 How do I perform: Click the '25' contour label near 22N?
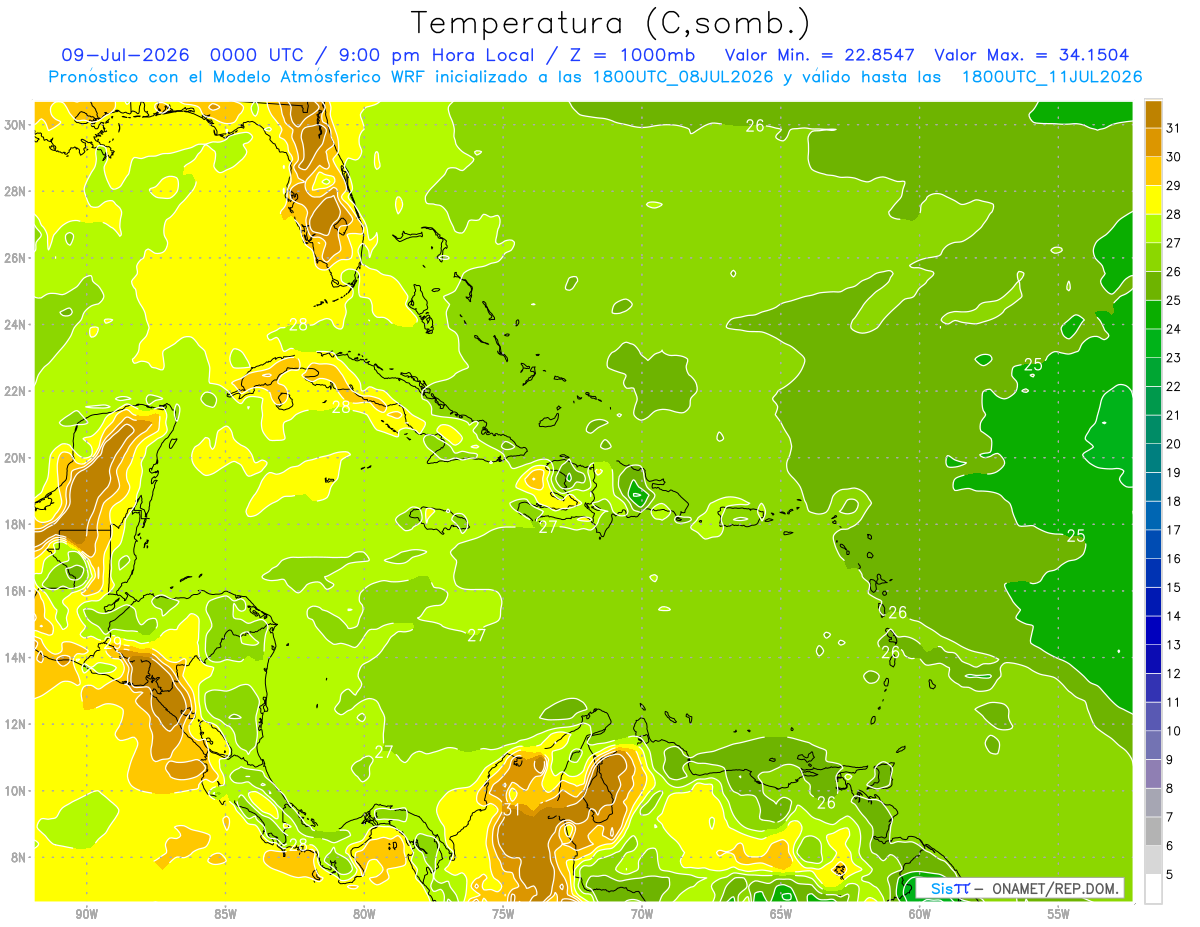coord(1033,365)
